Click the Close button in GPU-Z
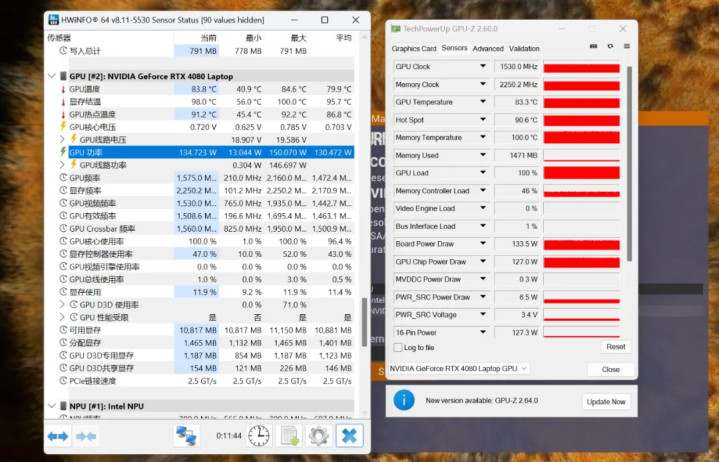The width and height of the screenshot is (719, 462). 611,369
